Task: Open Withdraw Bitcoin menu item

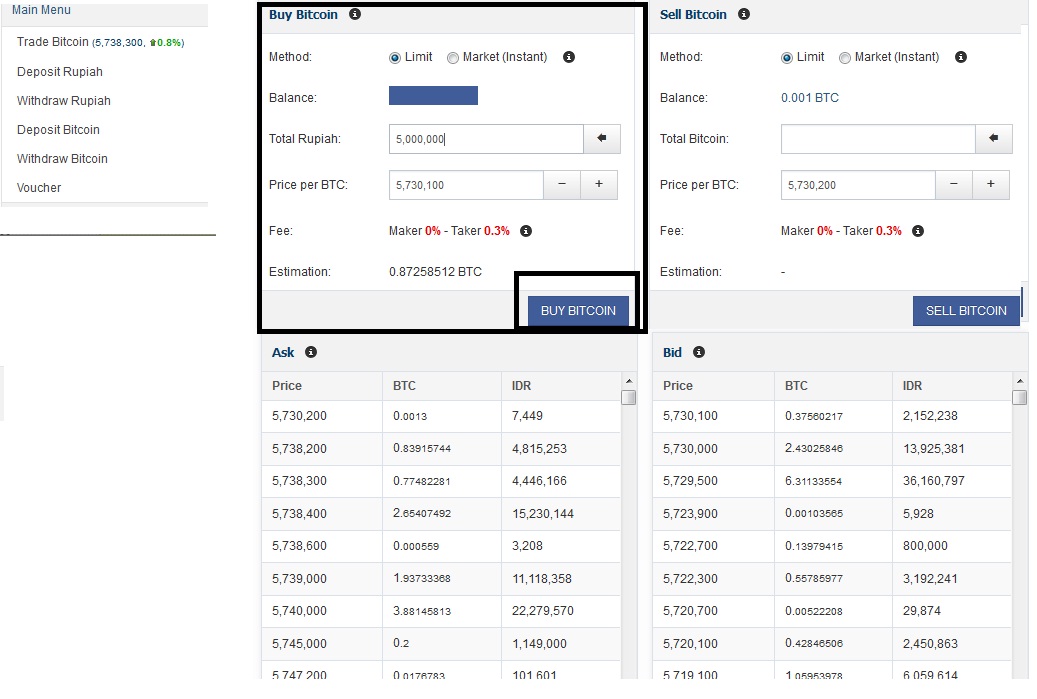Action: tap(62, 159)
